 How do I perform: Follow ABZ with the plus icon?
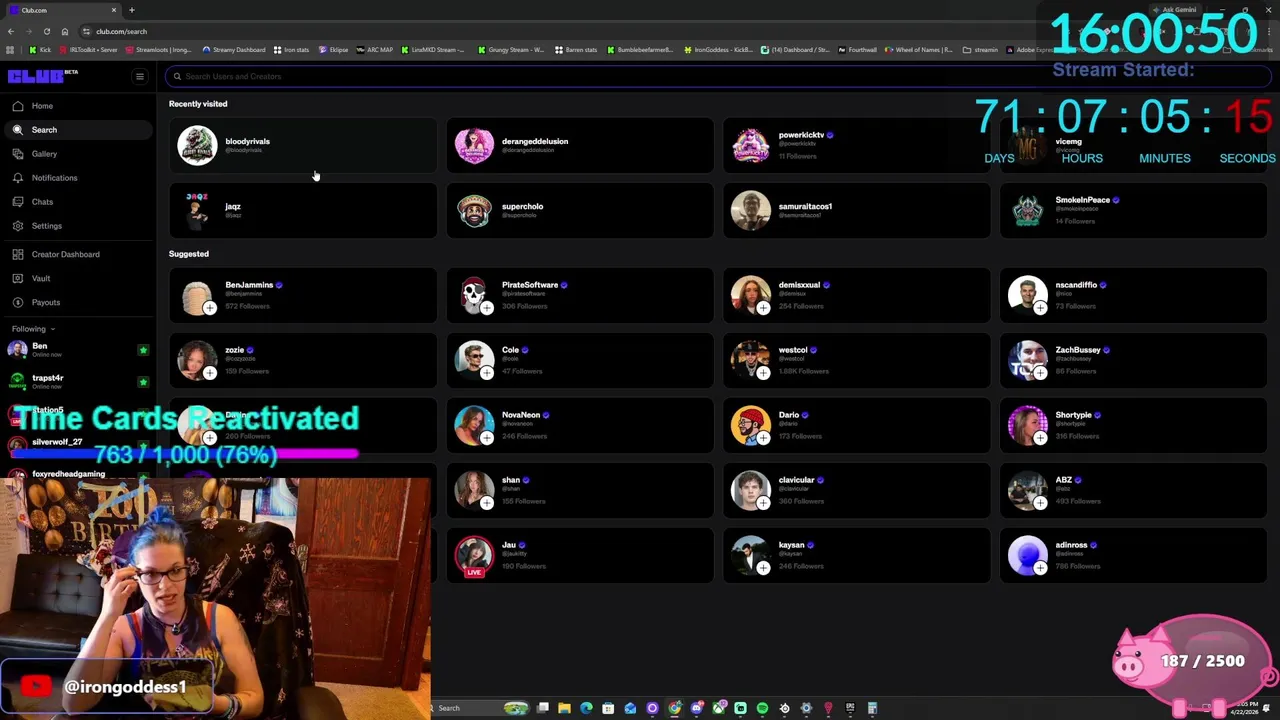coord(1040,503)
